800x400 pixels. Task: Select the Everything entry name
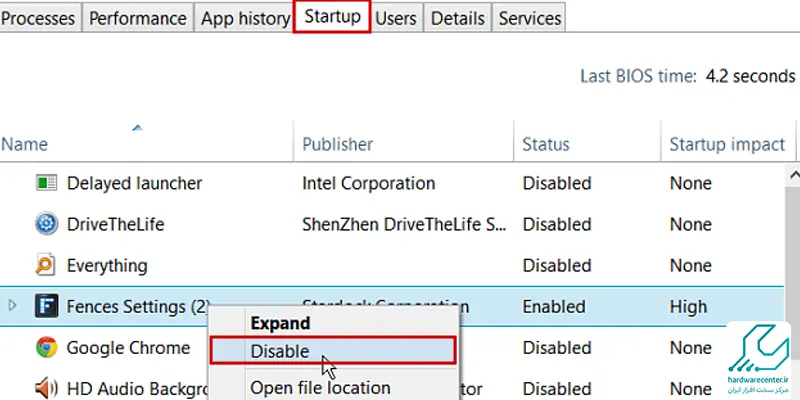click(x=107, y=266)
